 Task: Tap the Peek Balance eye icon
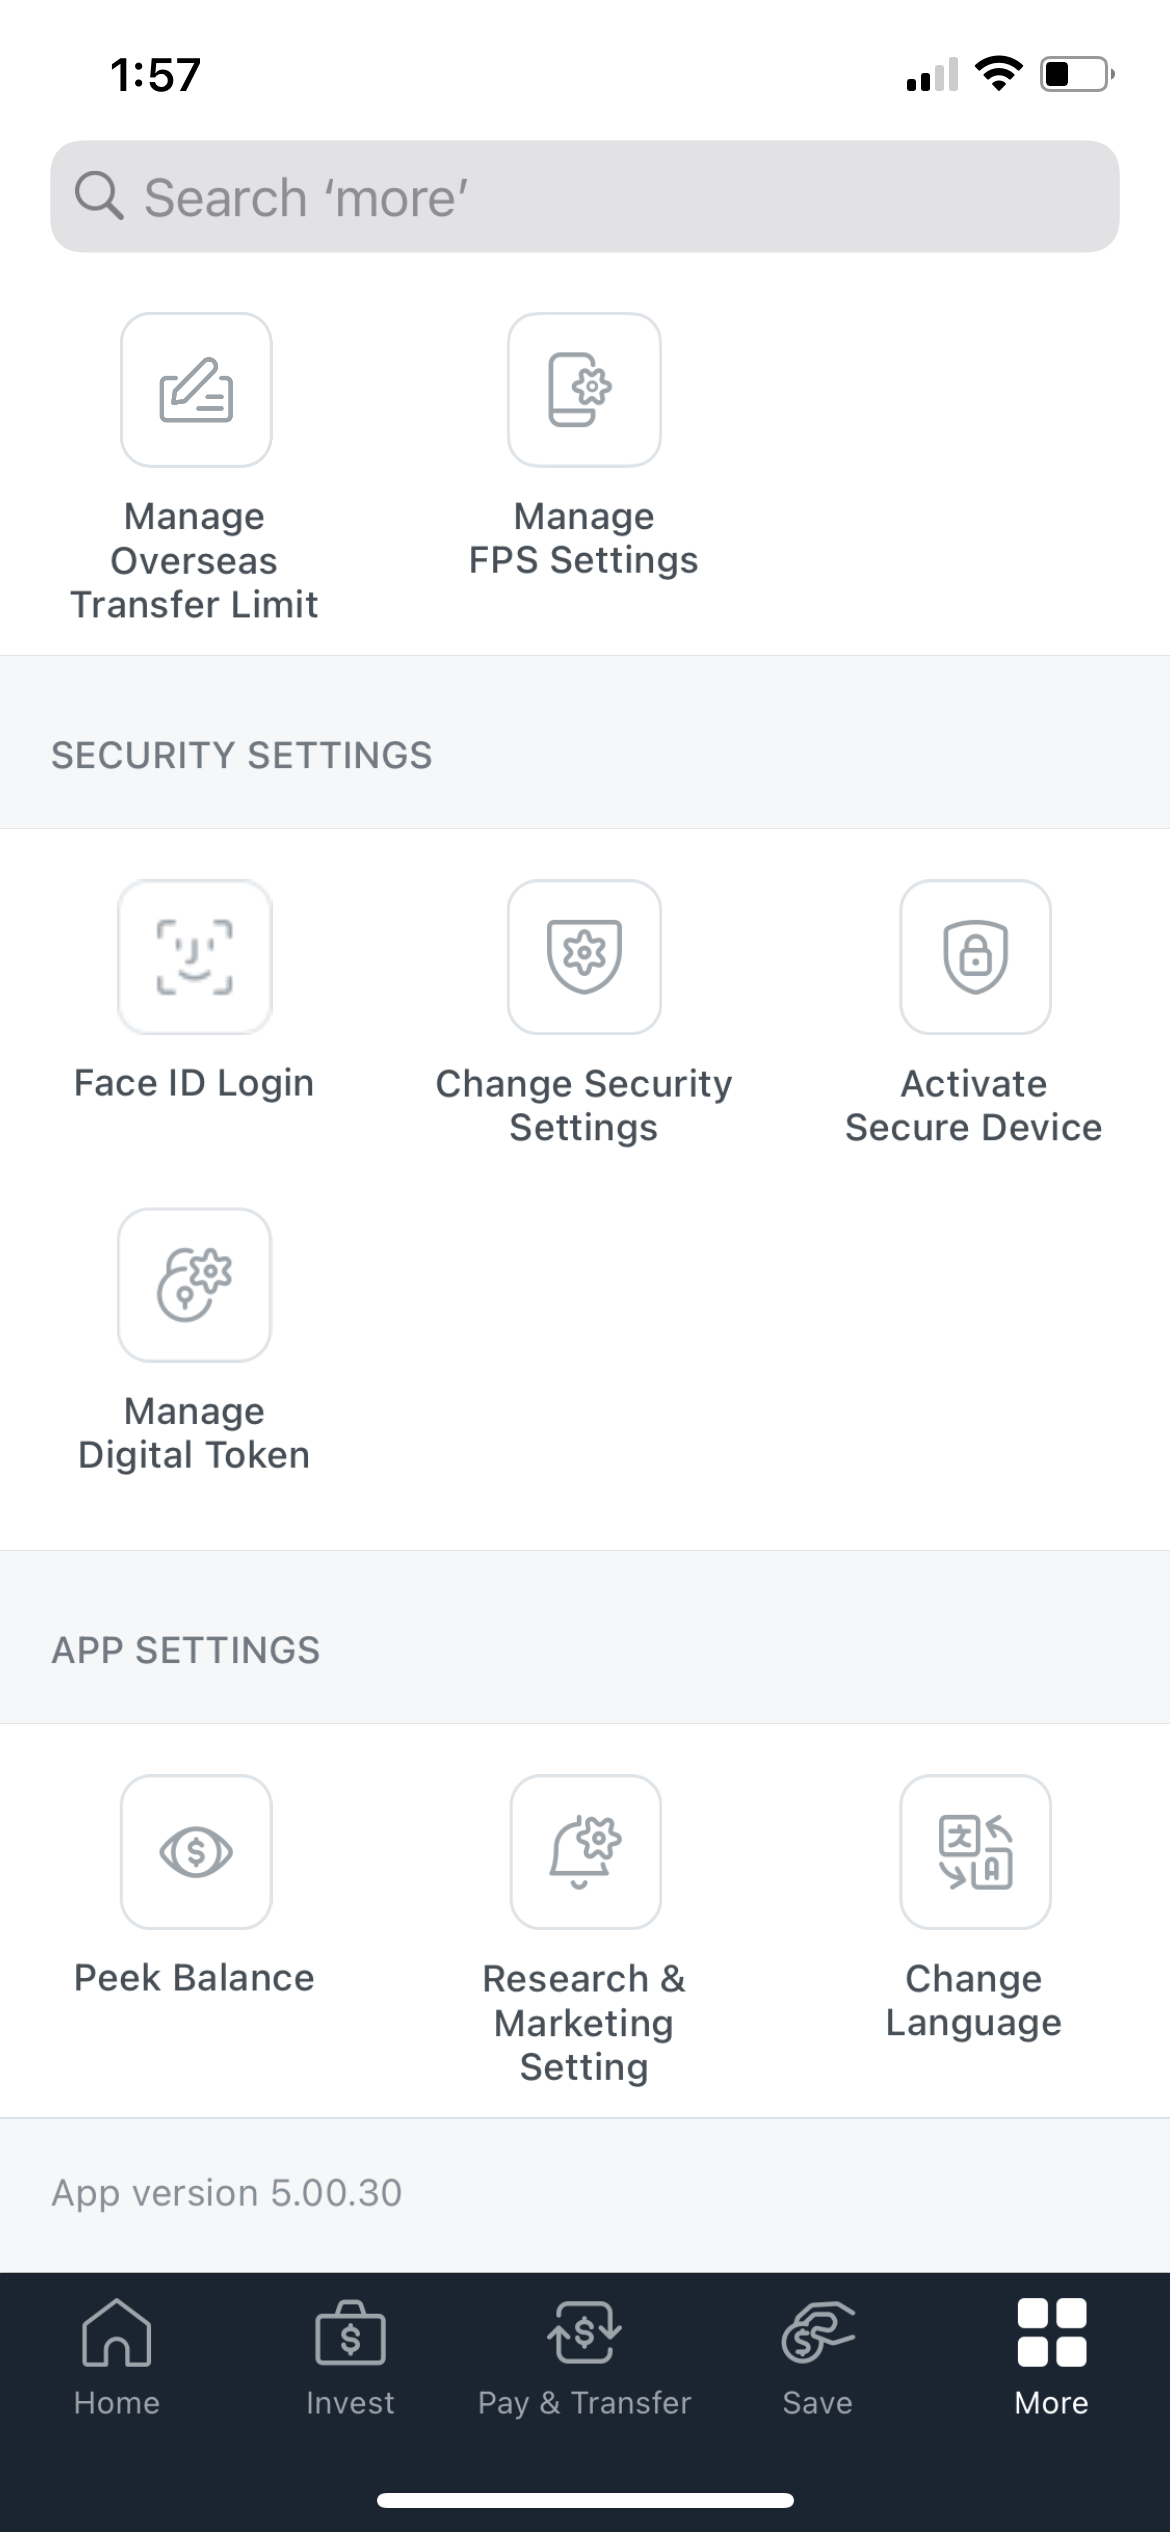[196, 1852]
